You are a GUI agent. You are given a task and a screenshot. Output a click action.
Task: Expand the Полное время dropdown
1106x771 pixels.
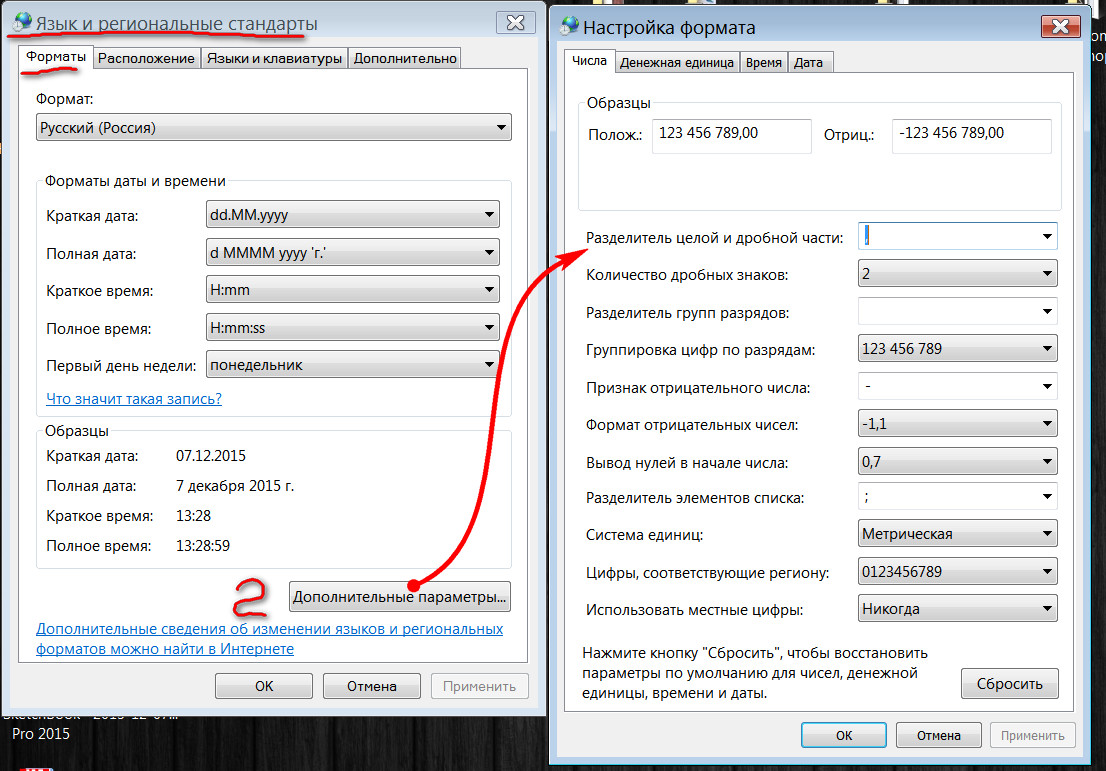click(353, 327)
